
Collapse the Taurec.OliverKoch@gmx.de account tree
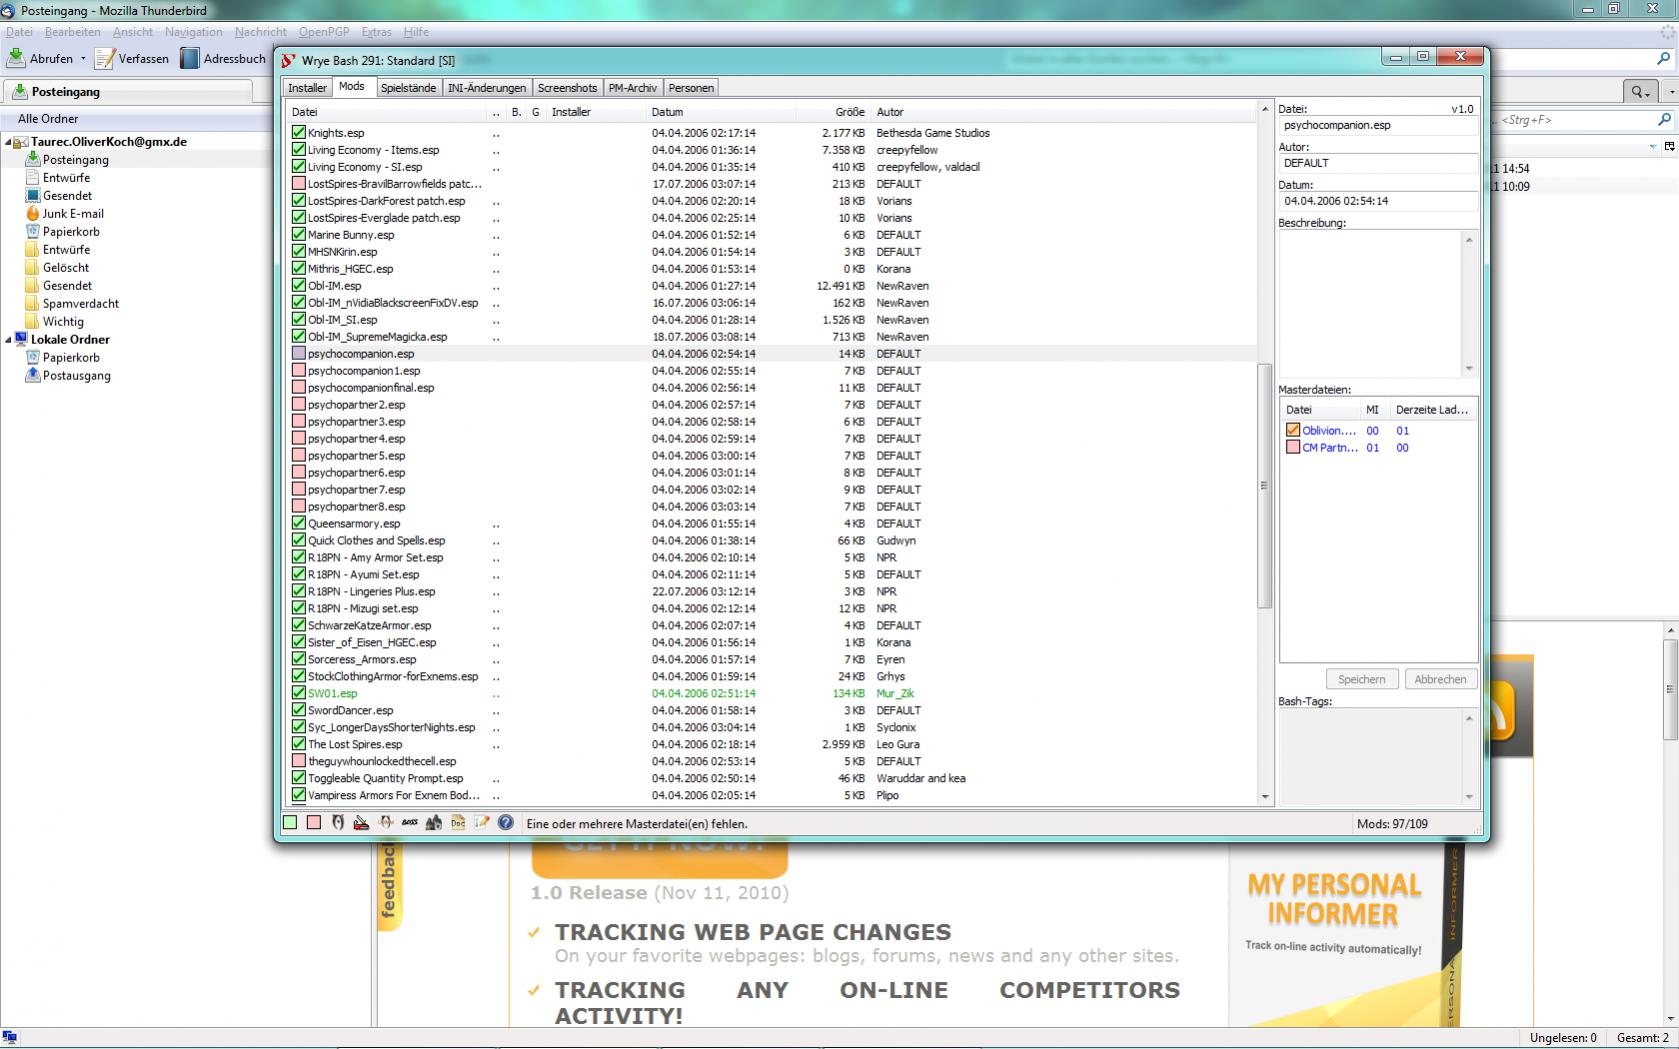[8, 142]
